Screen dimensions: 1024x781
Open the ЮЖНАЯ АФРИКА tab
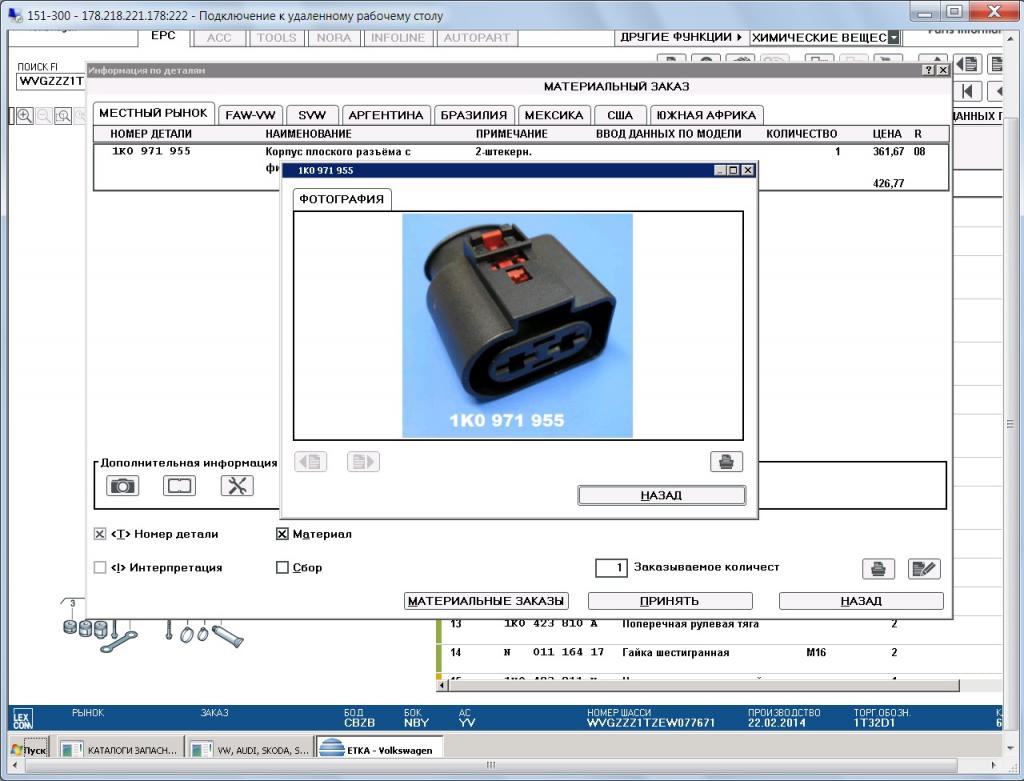(x=706, y=115)
